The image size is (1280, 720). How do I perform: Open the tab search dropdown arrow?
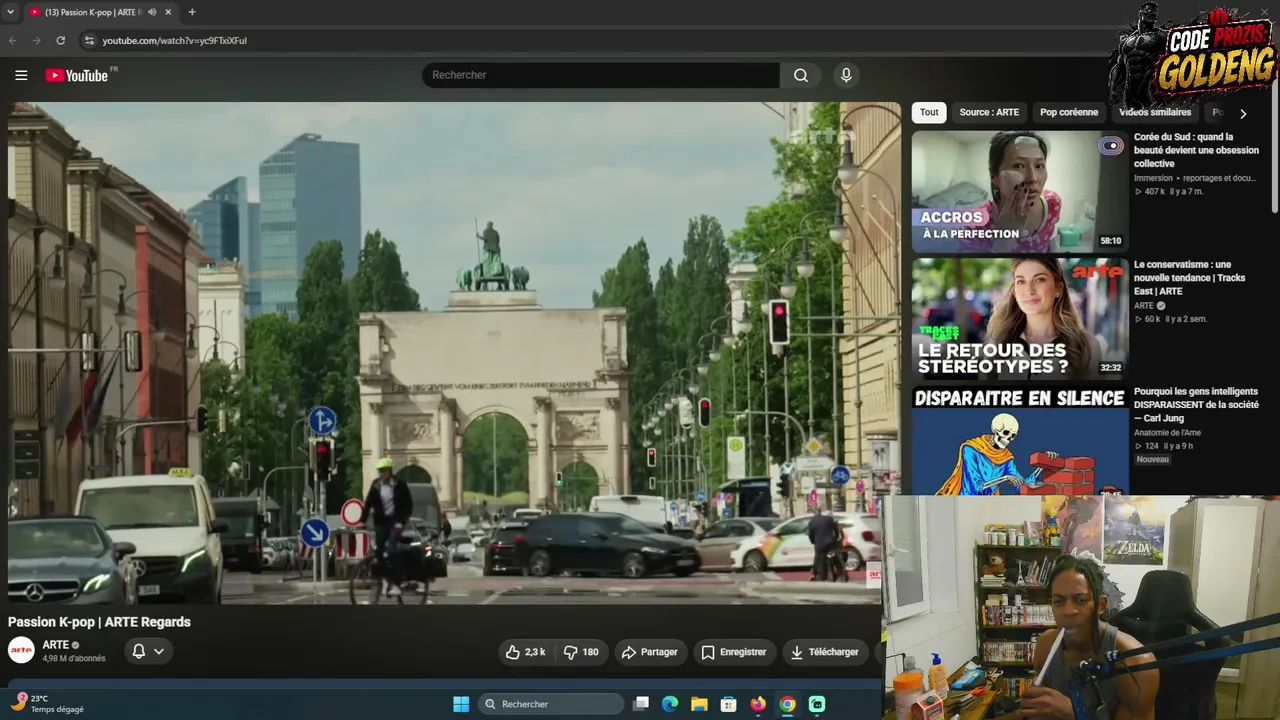pyautogui.click(x=12, y=12)
